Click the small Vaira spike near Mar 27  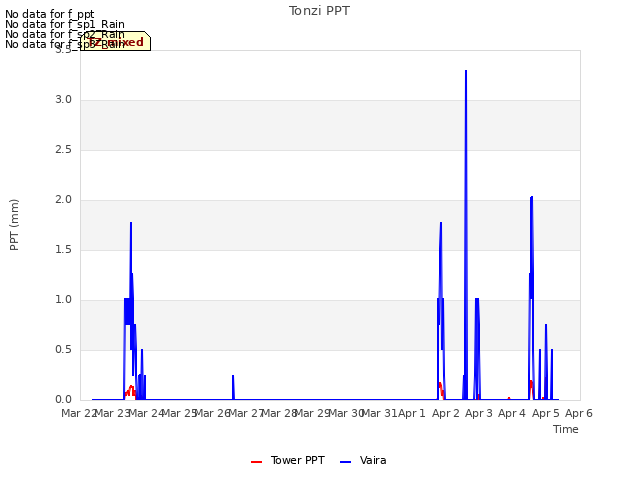(233, 387)
